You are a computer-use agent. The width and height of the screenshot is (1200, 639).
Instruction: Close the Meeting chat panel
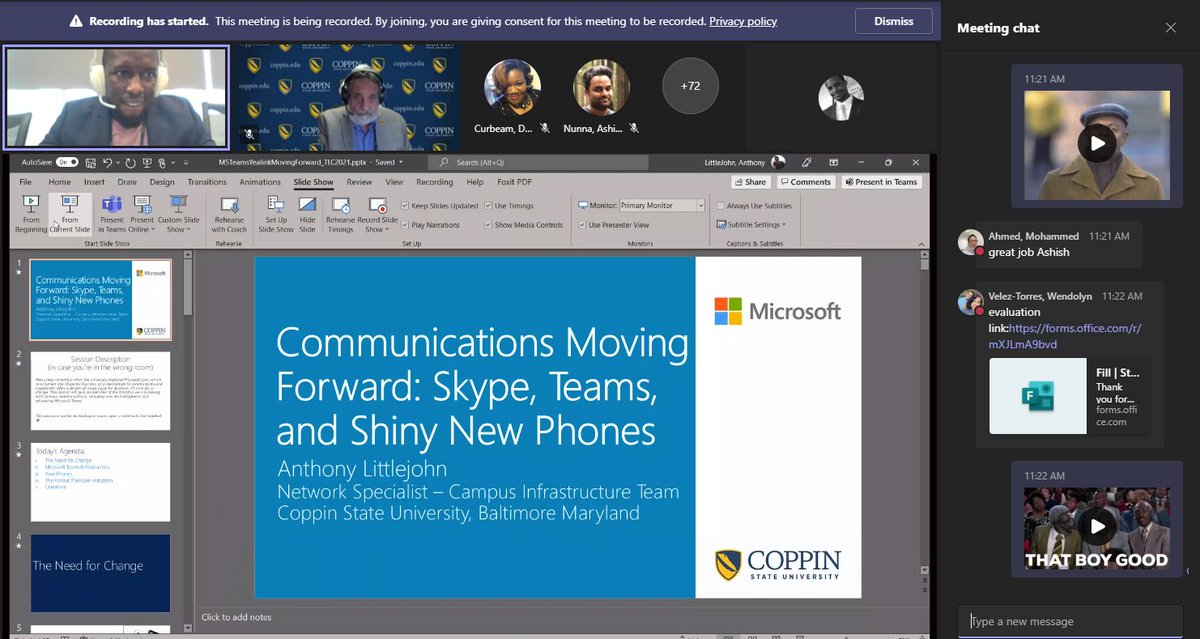point(1171,28)
